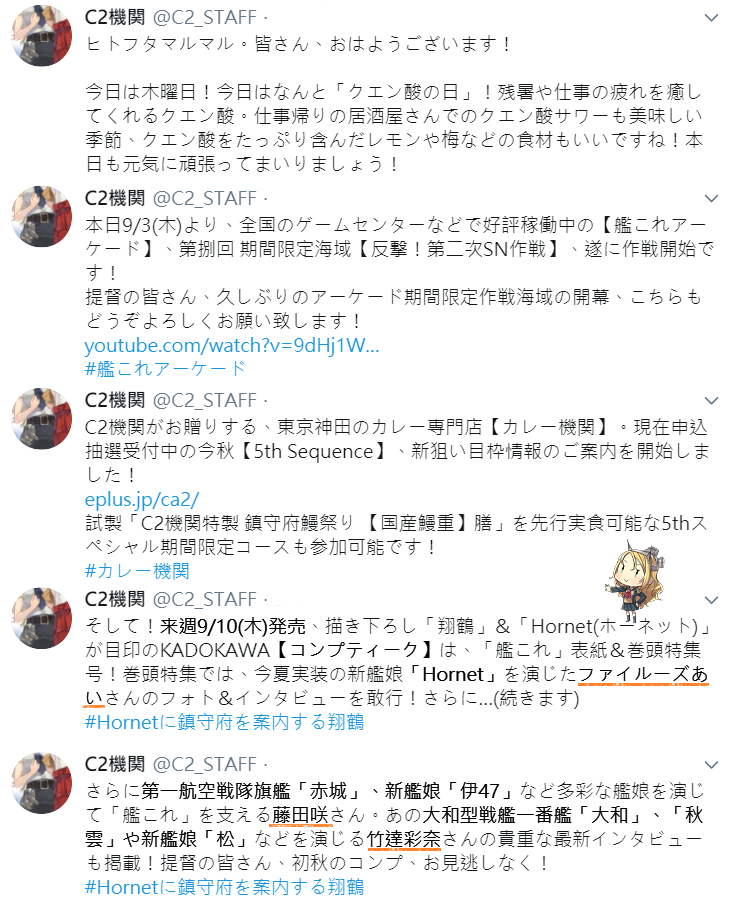The width and height of the screenshot is (731, 909).
Task: Open the hashtag in the Hornet magazine tweet
Action: [224, 722]
